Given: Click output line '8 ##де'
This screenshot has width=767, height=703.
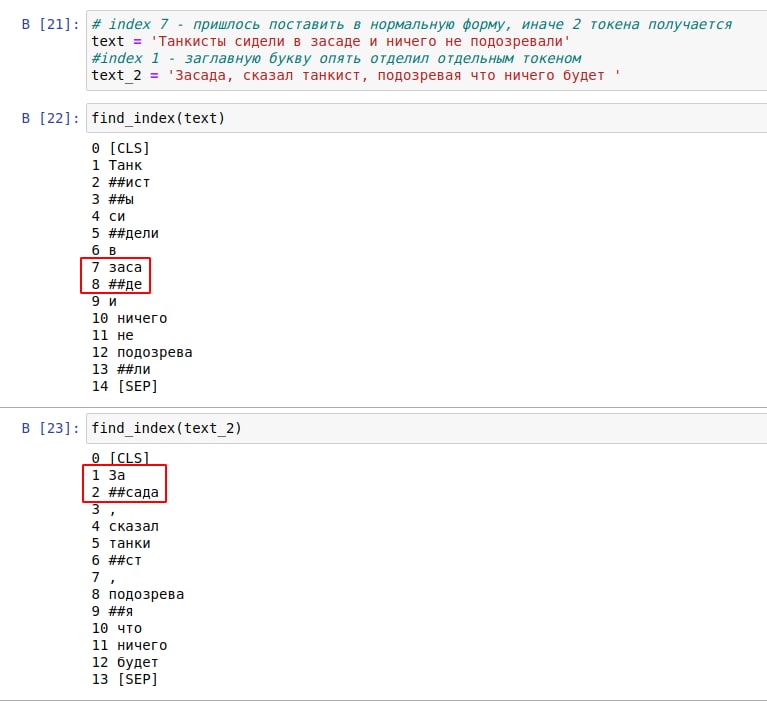Looking at the screenshot, I should point(117,284).
